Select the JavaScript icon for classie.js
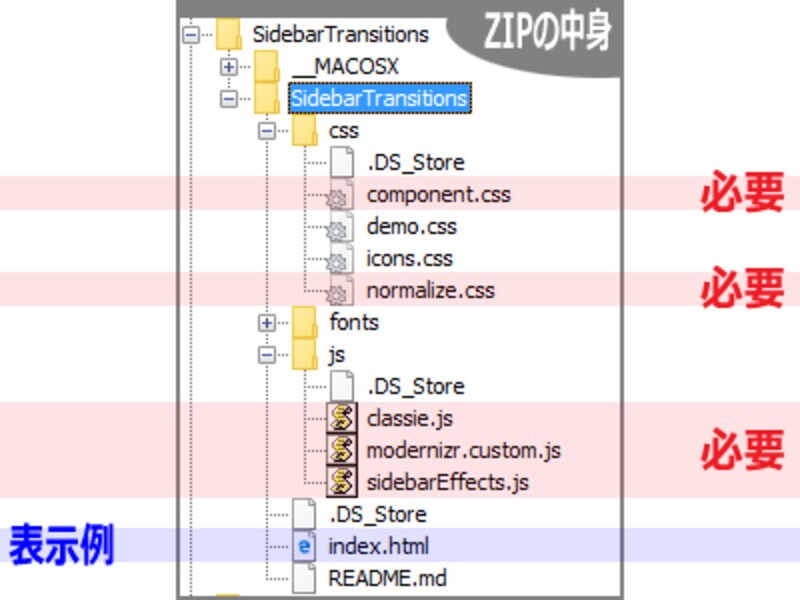The height and width of the screenshot is (600, 800). tap(339, 418)
